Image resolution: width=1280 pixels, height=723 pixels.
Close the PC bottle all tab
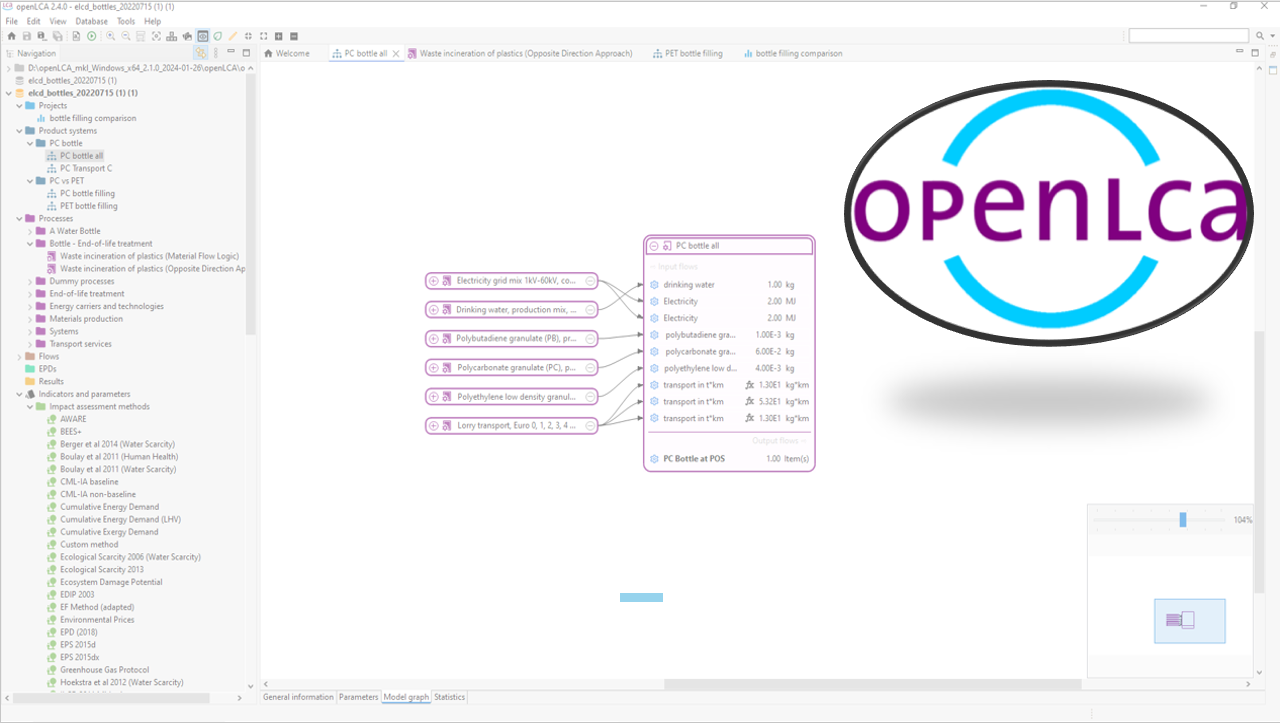[396, 54]
